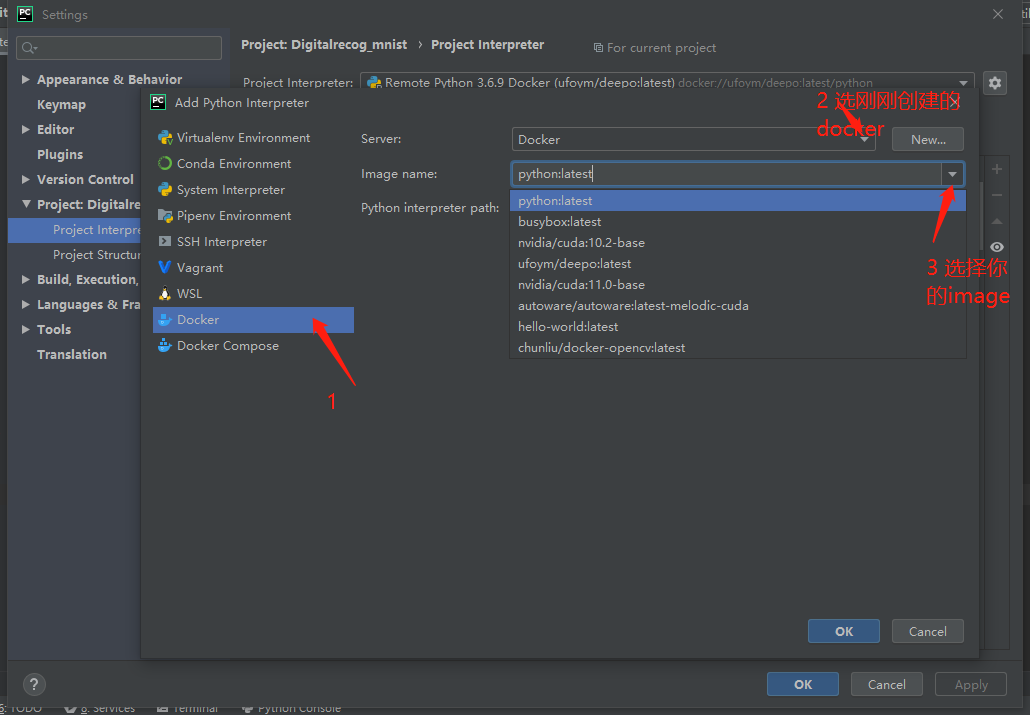Close the Add Python Interpreter dialog
This screenshot has width=1030, height=715.
pyautogui.click(x=954, y=103)
